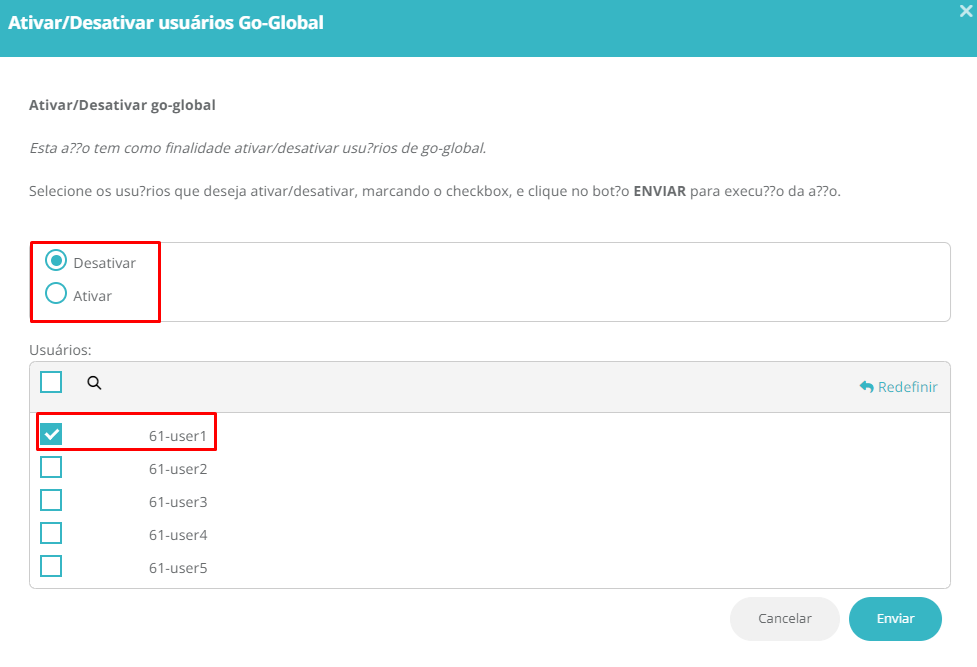Click the Desativar option label

tap(104, 263)
